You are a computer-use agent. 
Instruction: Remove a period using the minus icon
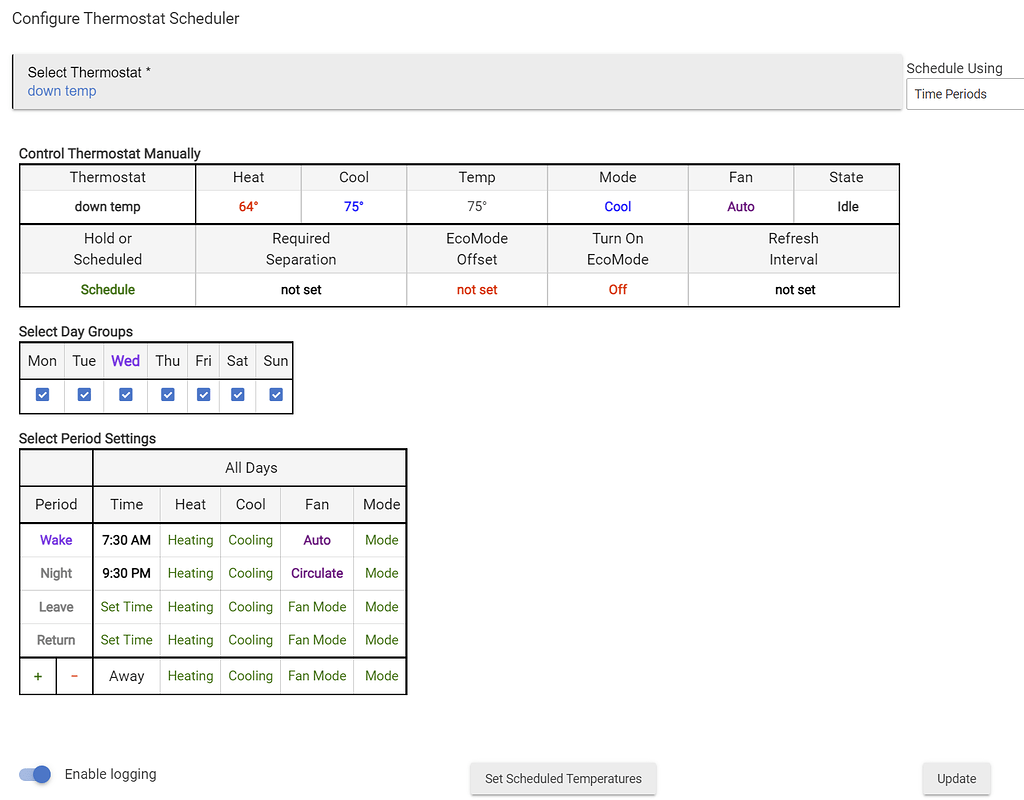[x=74, y=676]
